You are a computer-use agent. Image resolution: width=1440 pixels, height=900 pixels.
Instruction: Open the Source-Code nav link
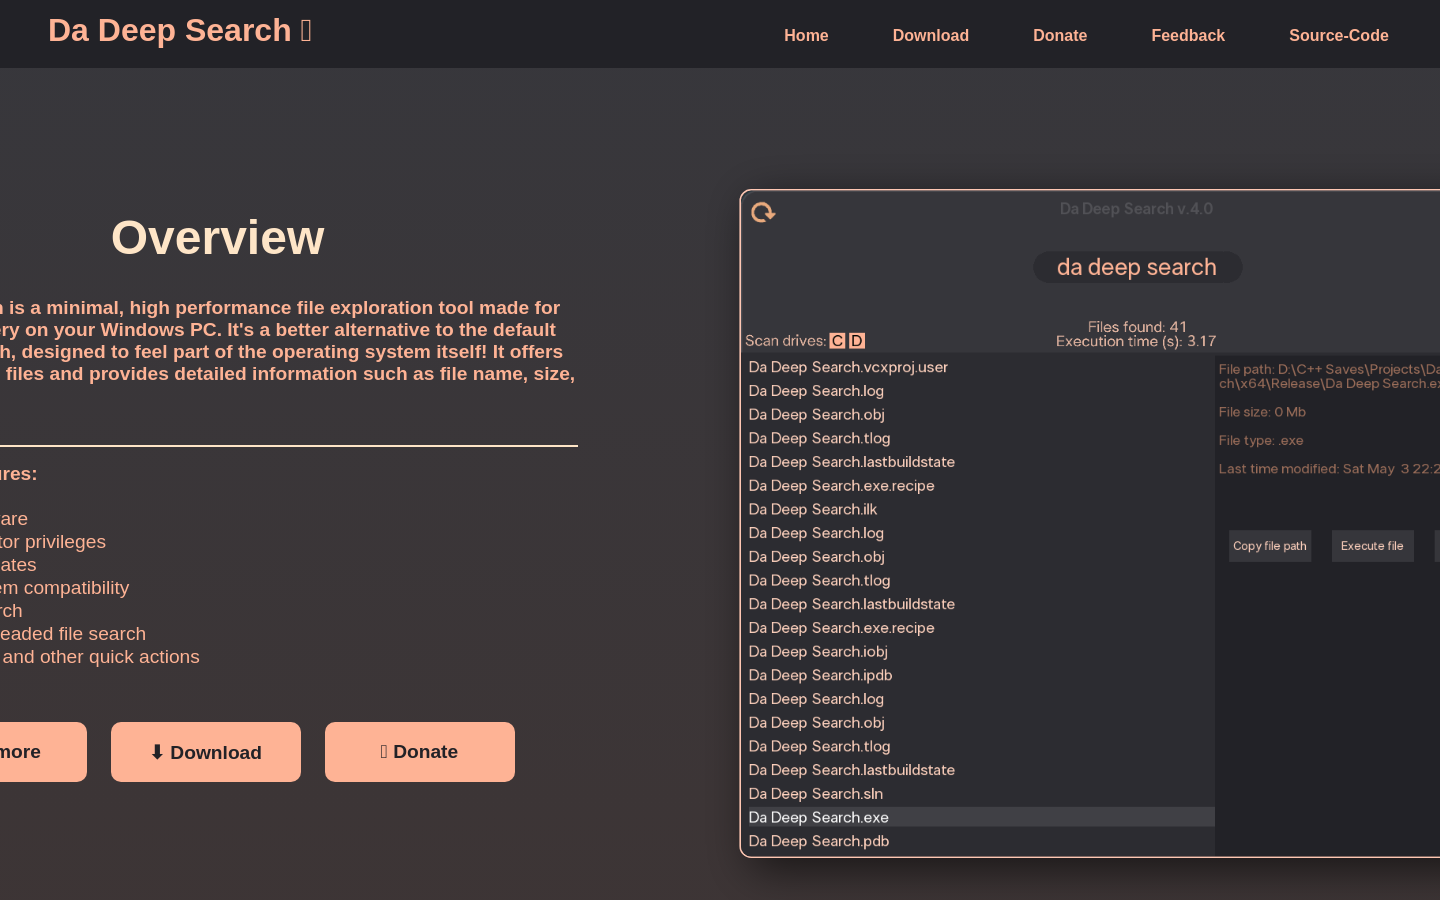1338,35
